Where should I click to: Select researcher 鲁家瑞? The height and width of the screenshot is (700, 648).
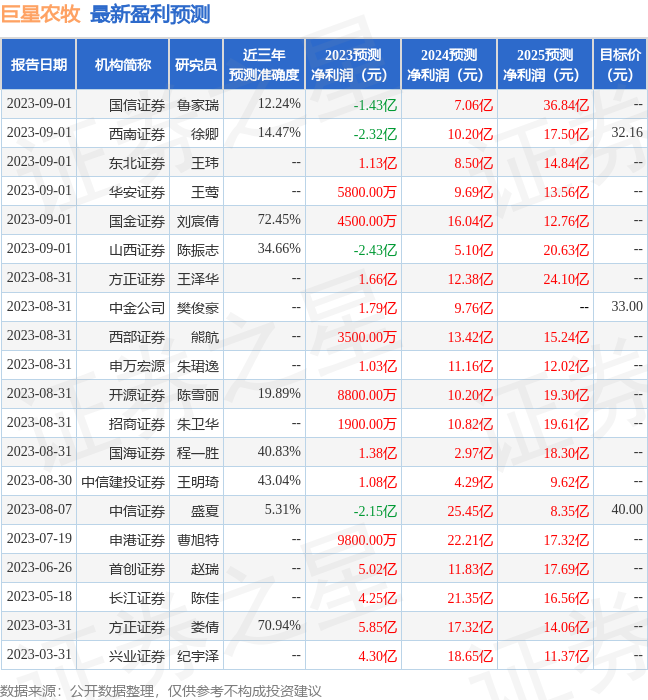click(198, 105)
